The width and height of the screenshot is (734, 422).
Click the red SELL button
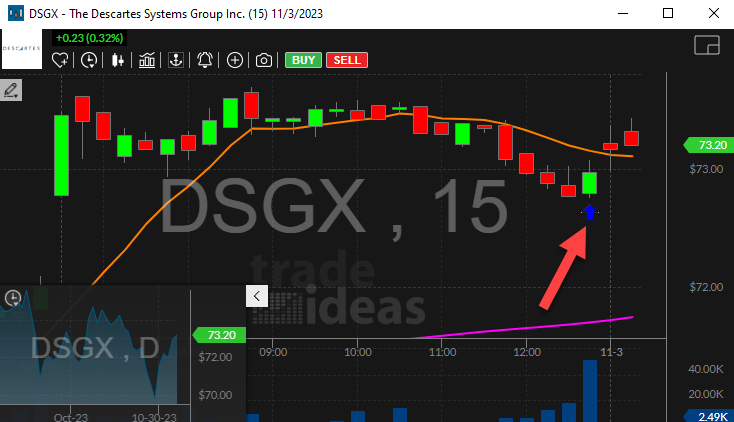pos(347,60)
